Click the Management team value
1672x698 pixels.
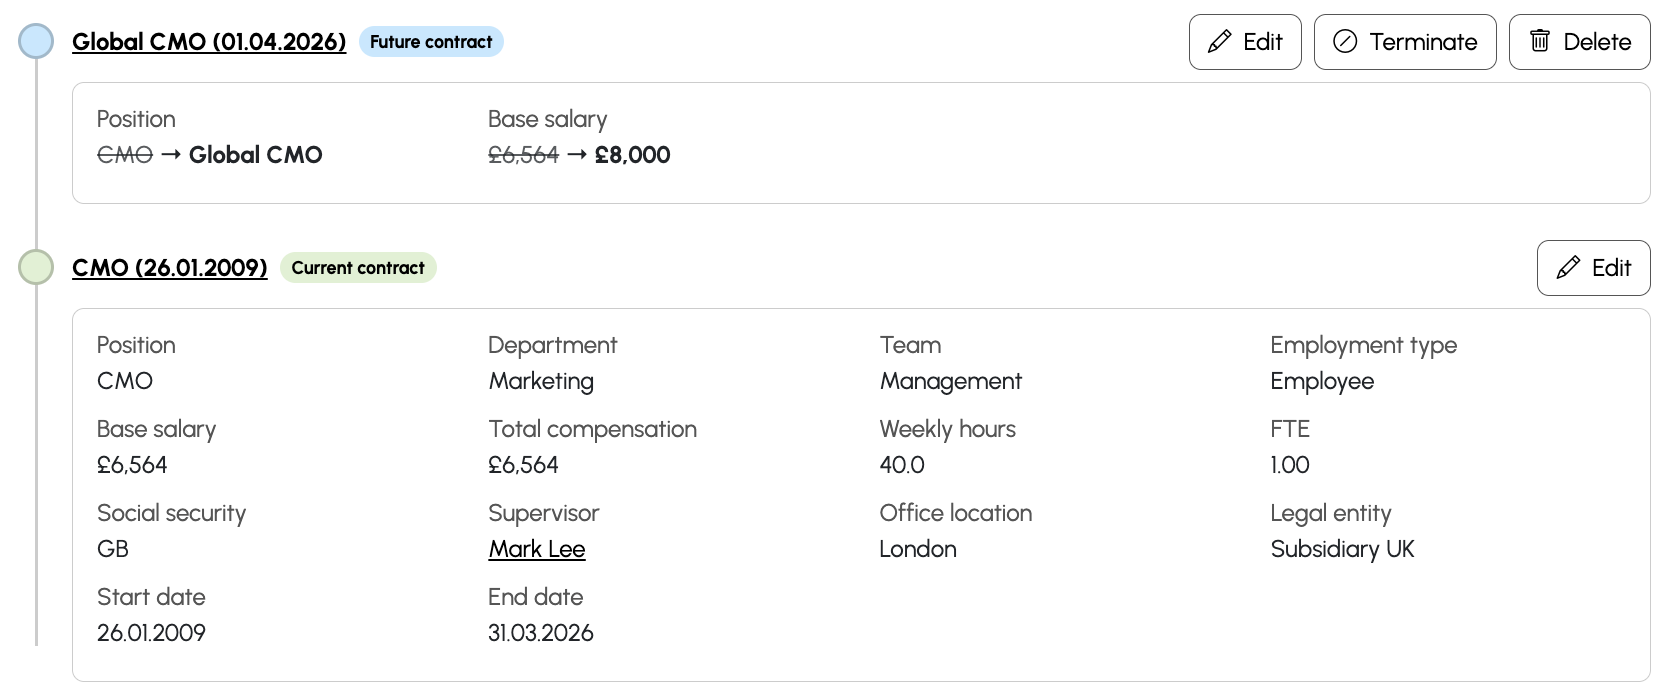point(950,381)
